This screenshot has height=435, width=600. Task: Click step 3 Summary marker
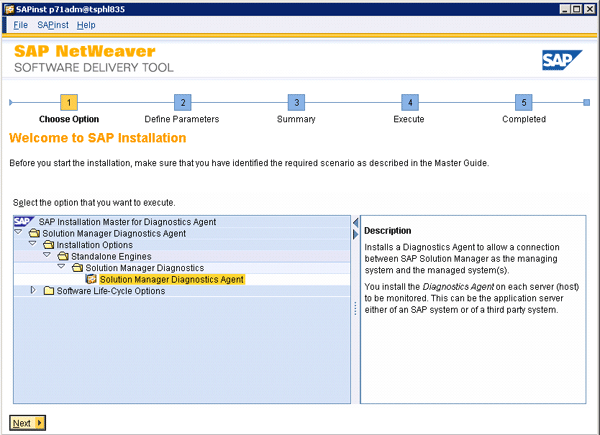(x=297, y=103)
